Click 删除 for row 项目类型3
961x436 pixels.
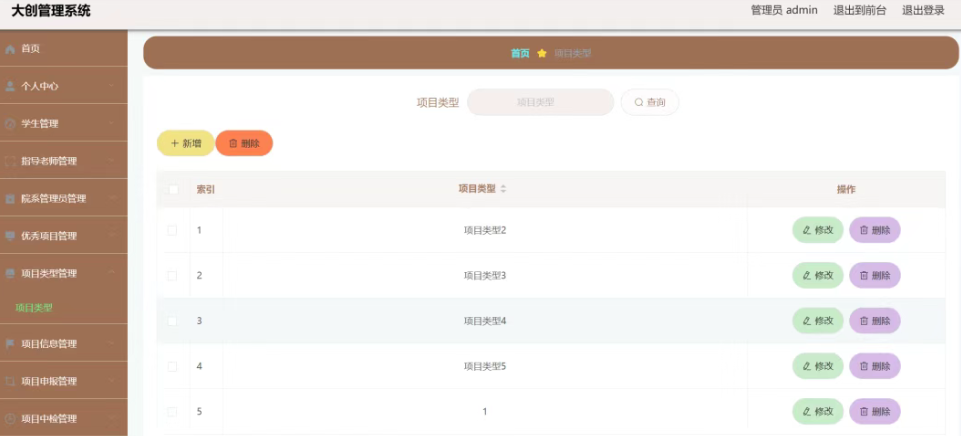[x=875, y=275]
